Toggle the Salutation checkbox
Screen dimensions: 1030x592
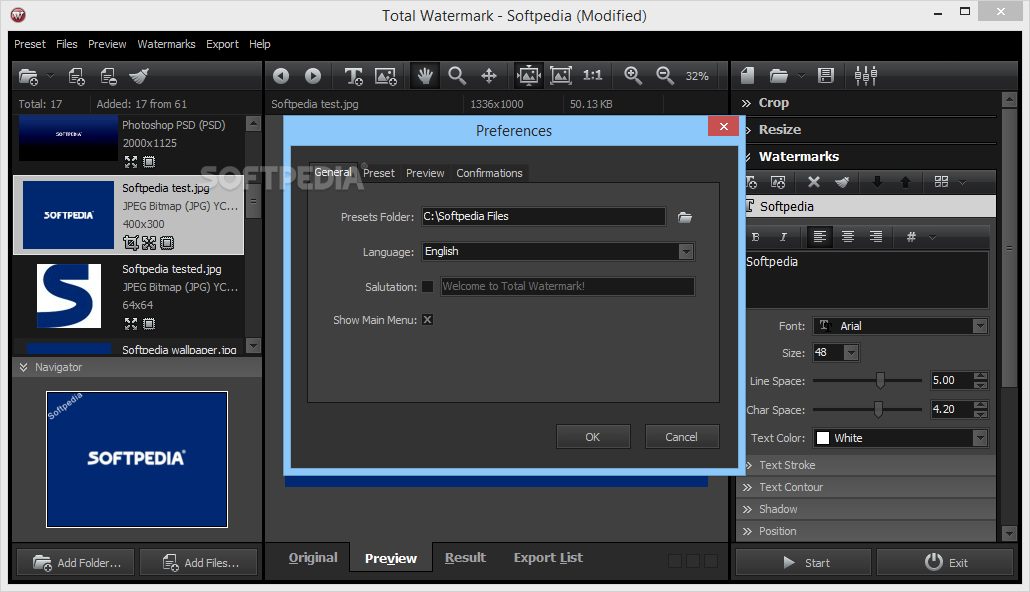[428, 286]
